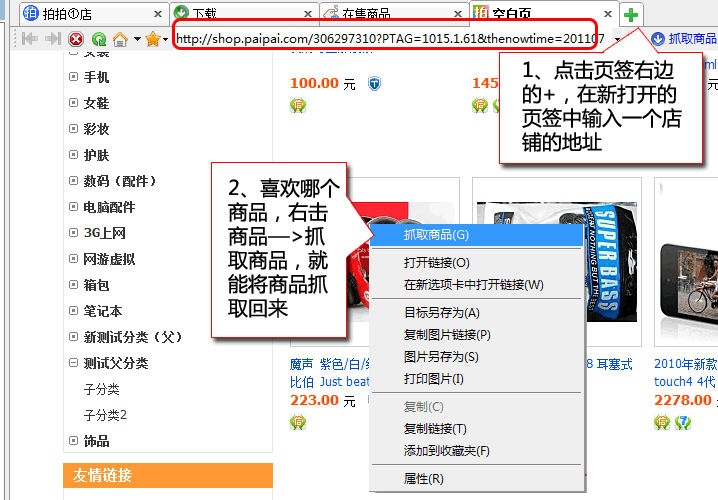The image size is (718, 500).
Task: Expand the 箱包 category
Action: click(x=73, y=285)
